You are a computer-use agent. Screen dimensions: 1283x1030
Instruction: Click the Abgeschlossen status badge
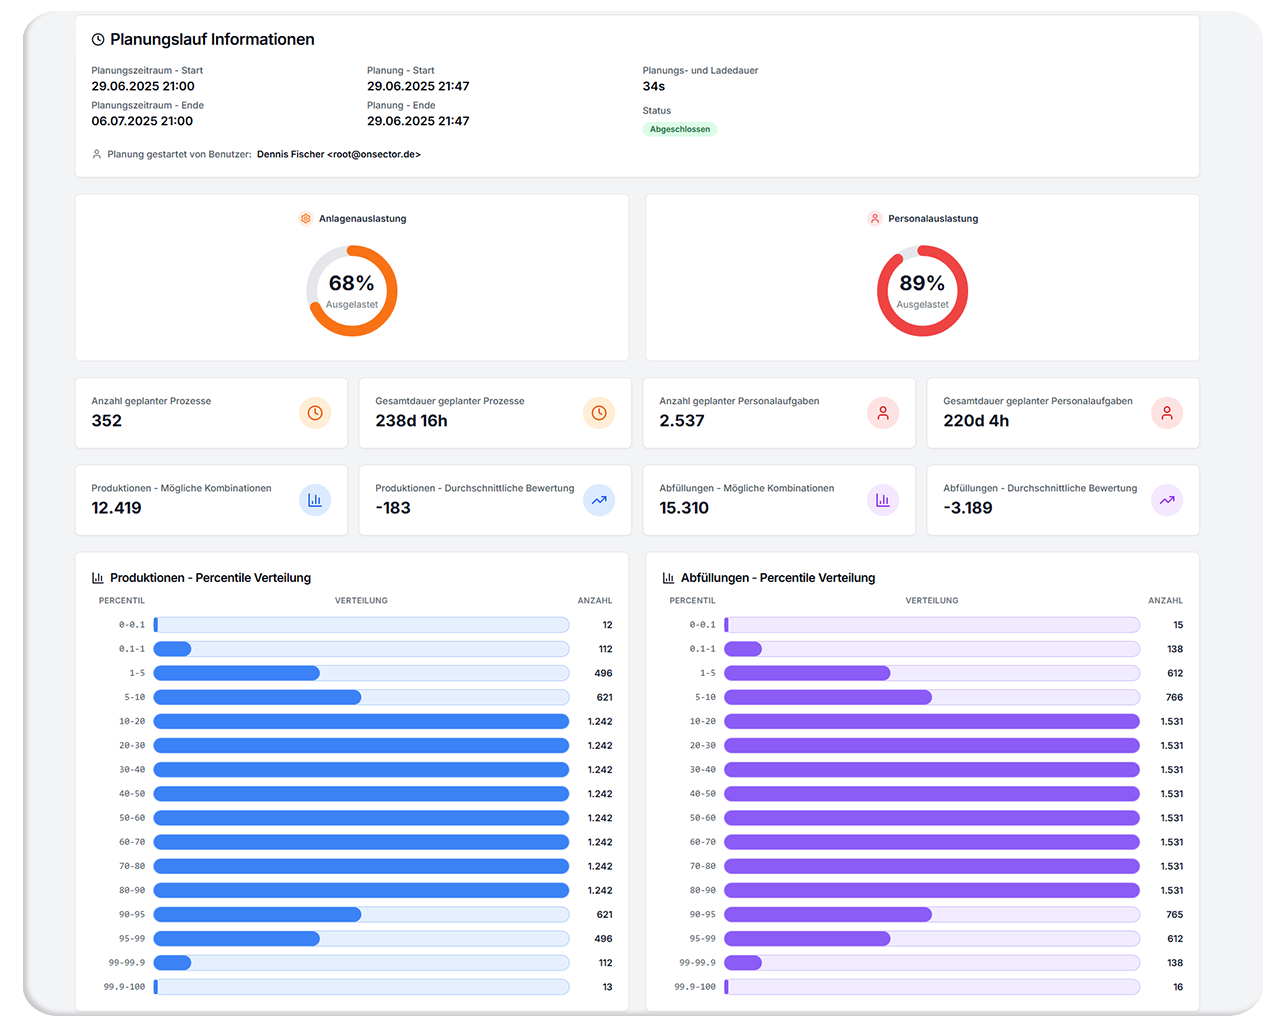[680, 129]
